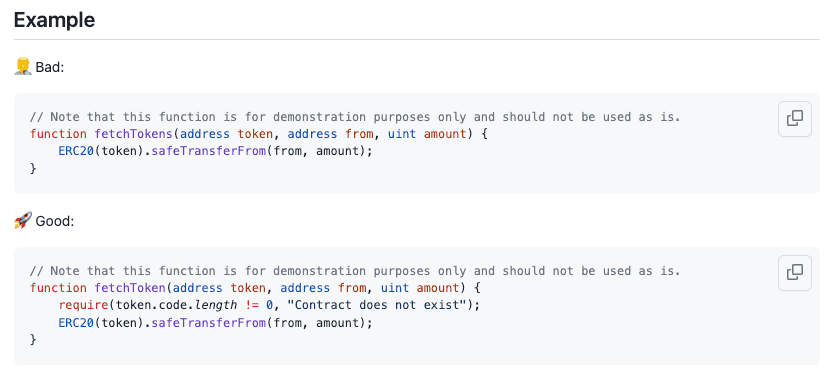The image size is (831, 380).
Task: Click safeTransferFrom in the Bad code block
Action: tap(209, 151)
